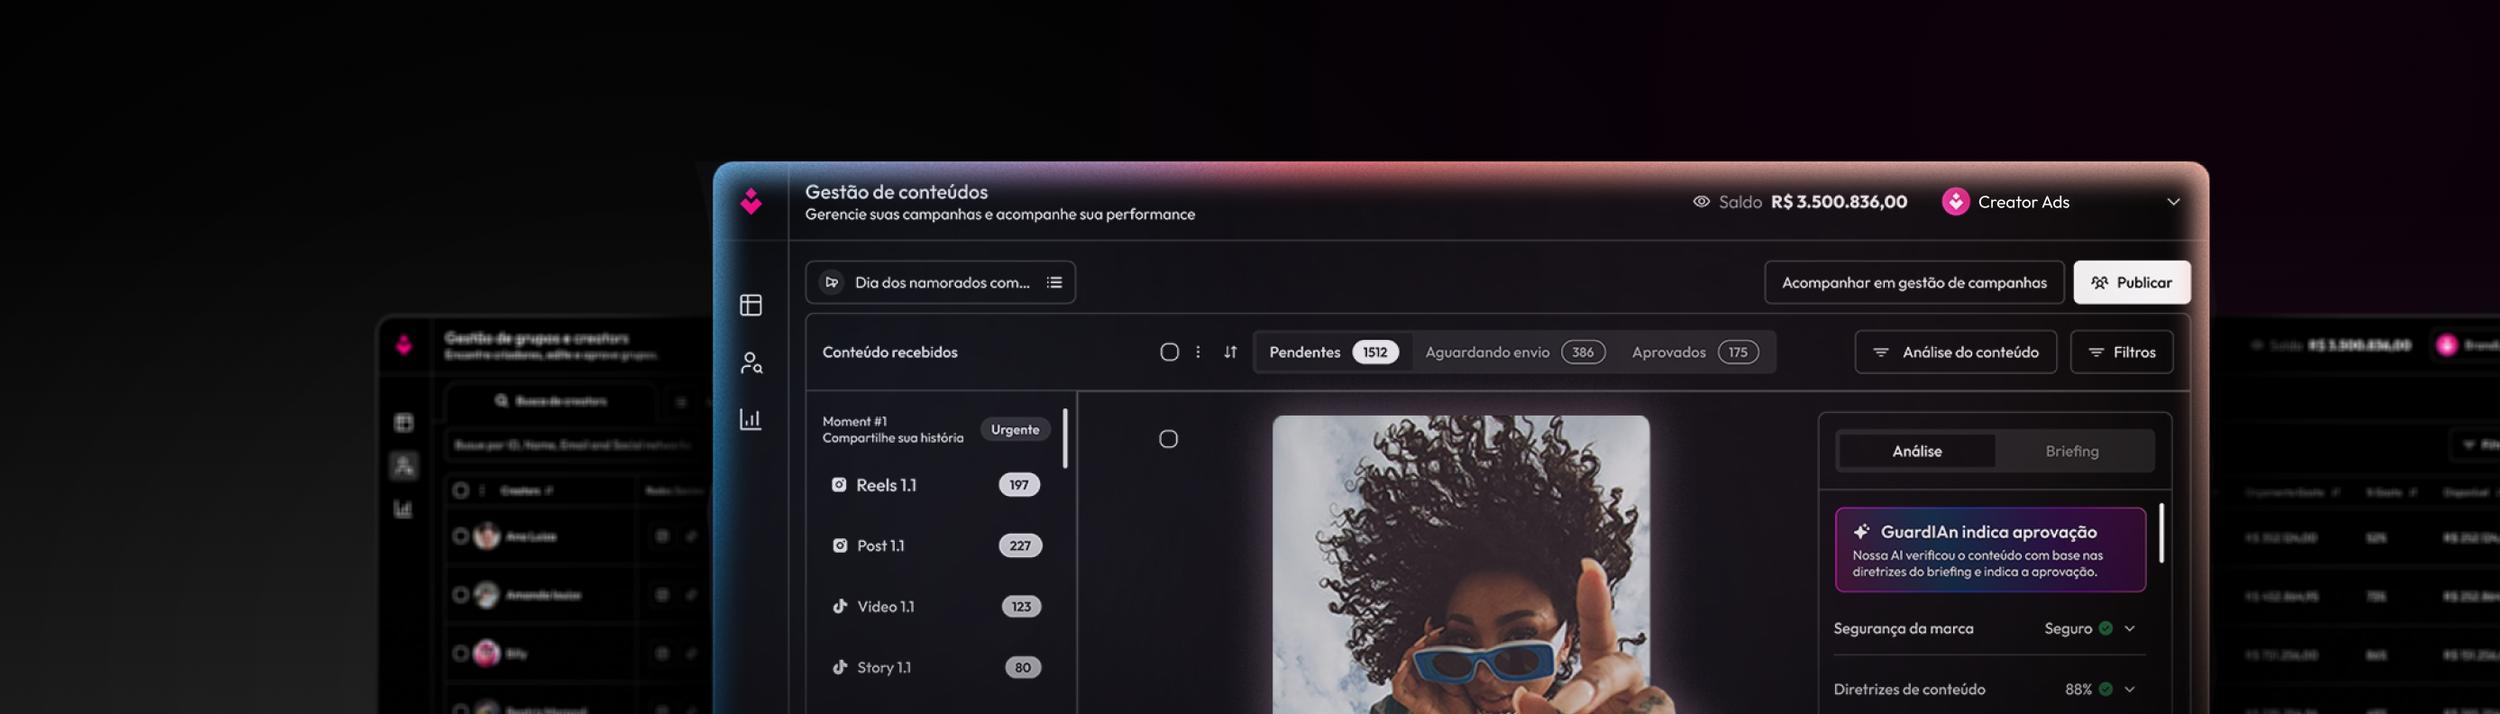Screen dimensions: 2500x714
Task: Check the circle next to the content photo
Action: point(1168,439)
